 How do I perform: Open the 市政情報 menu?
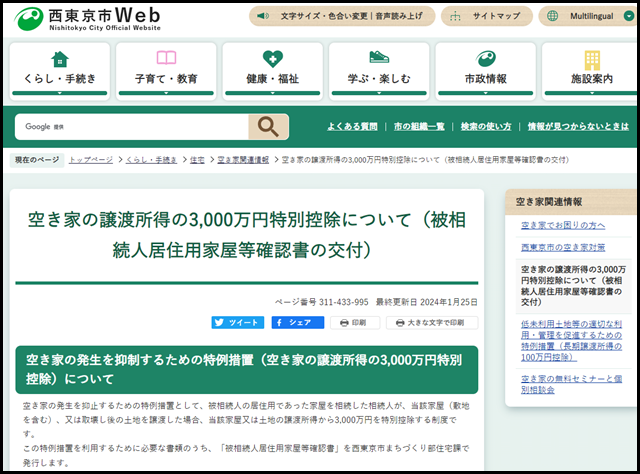486,71
